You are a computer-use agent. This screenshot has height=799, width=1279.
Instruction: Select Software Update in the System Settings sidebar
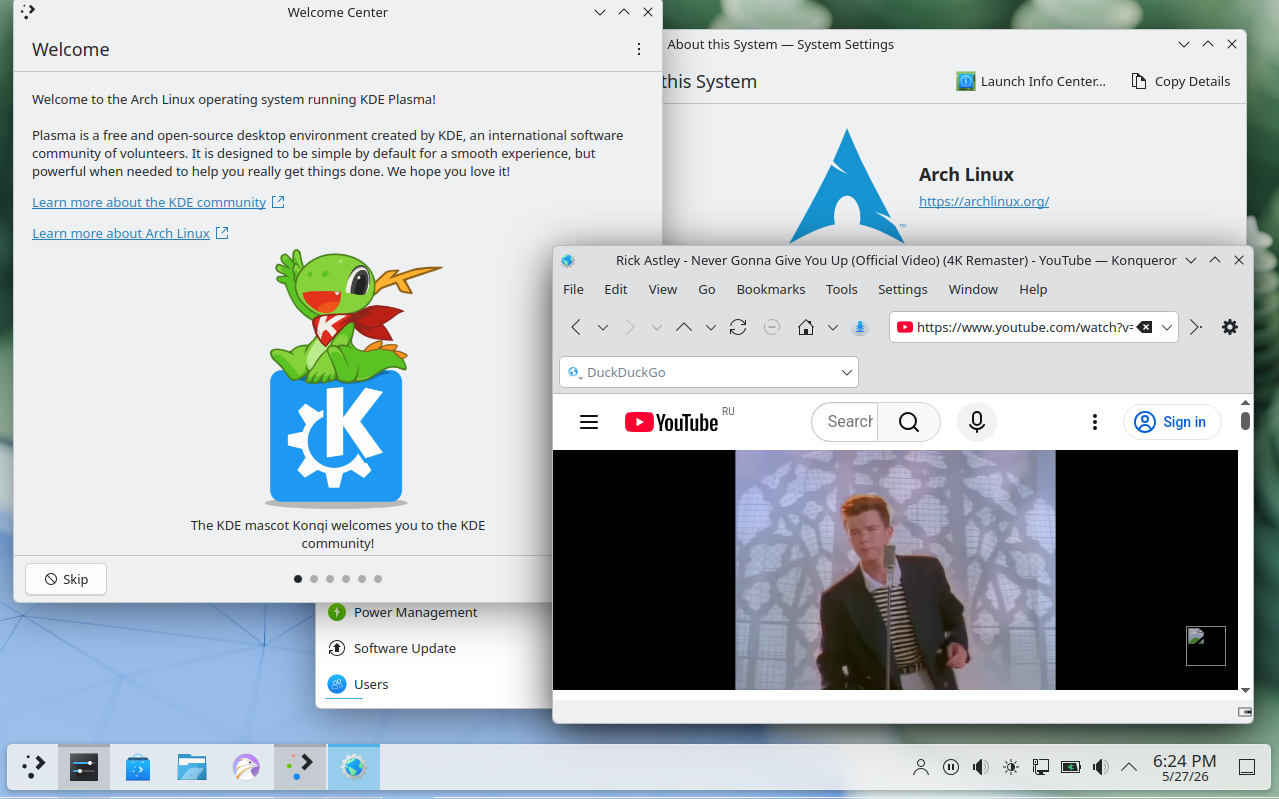coord(405,648)
